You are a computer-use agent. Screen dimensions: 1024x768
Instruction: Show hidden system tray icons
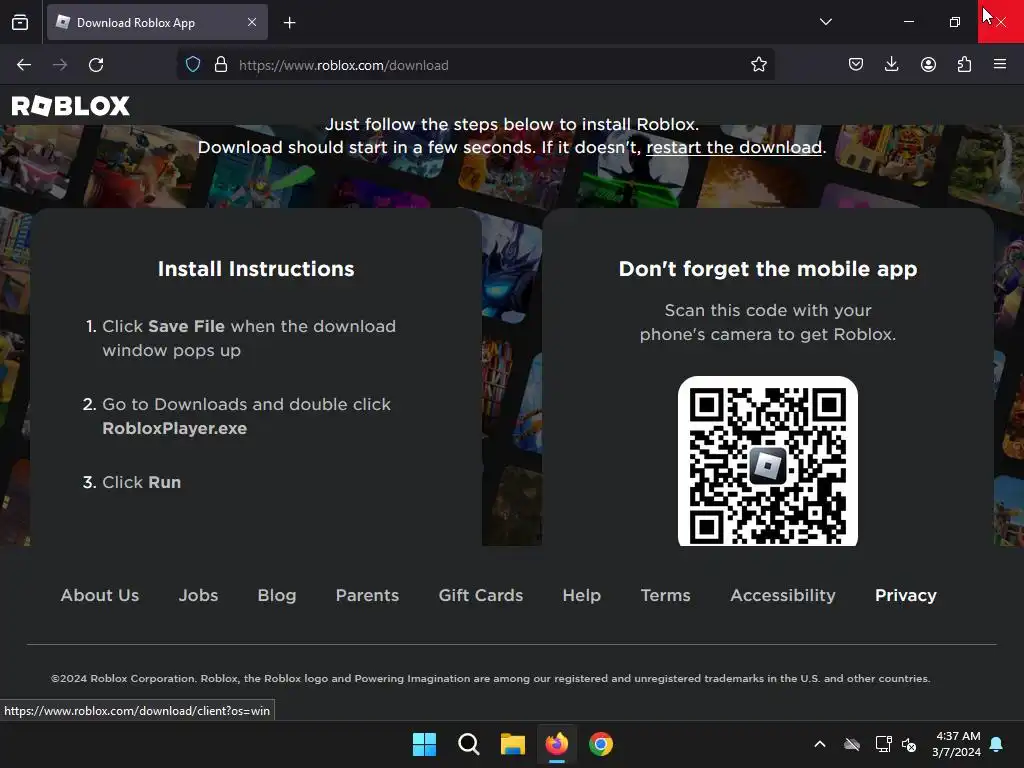tap(820, 744)
